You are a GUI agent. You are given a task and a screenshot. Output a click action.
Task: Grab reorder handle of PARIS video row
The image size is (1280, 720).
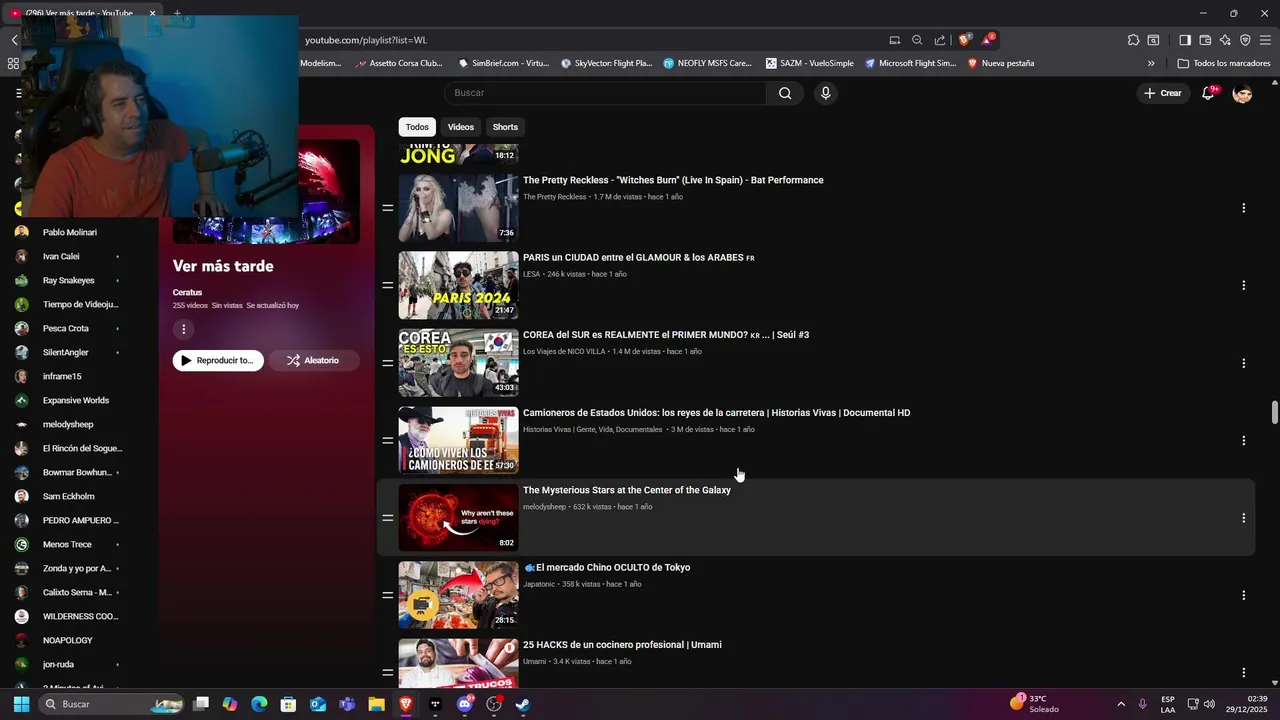pos(387,285)
